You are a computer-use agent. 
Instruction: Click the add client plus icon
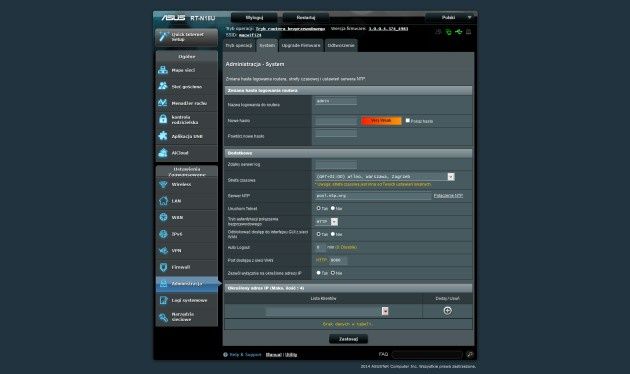click(447, 311)
